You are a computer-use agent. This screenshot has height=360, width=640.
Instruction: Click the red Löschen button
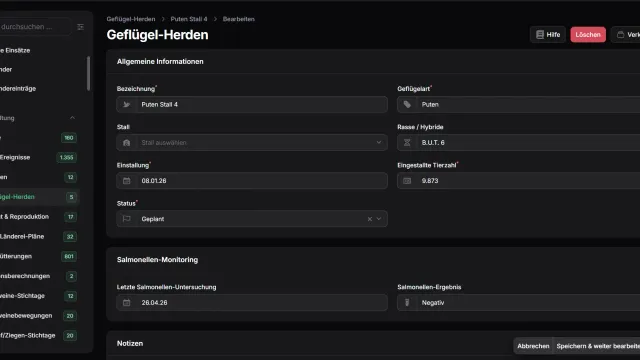588,35
